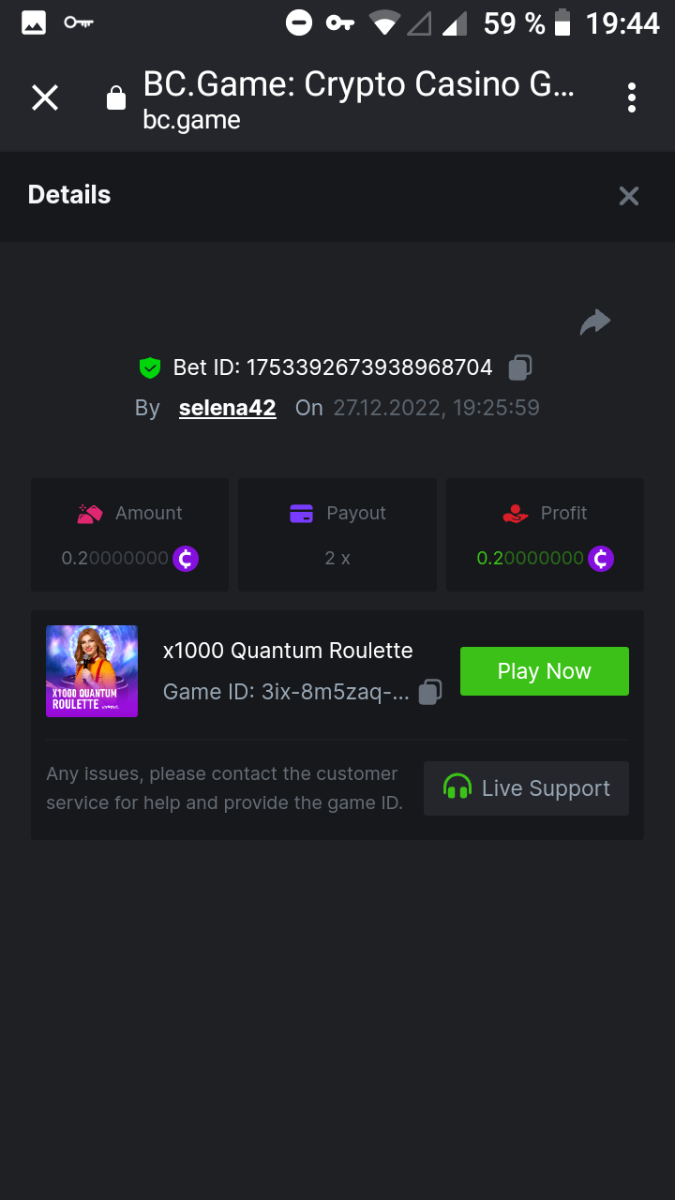Copy the Game ID
Screen dimensions: 675x1200
pos(430,692)
